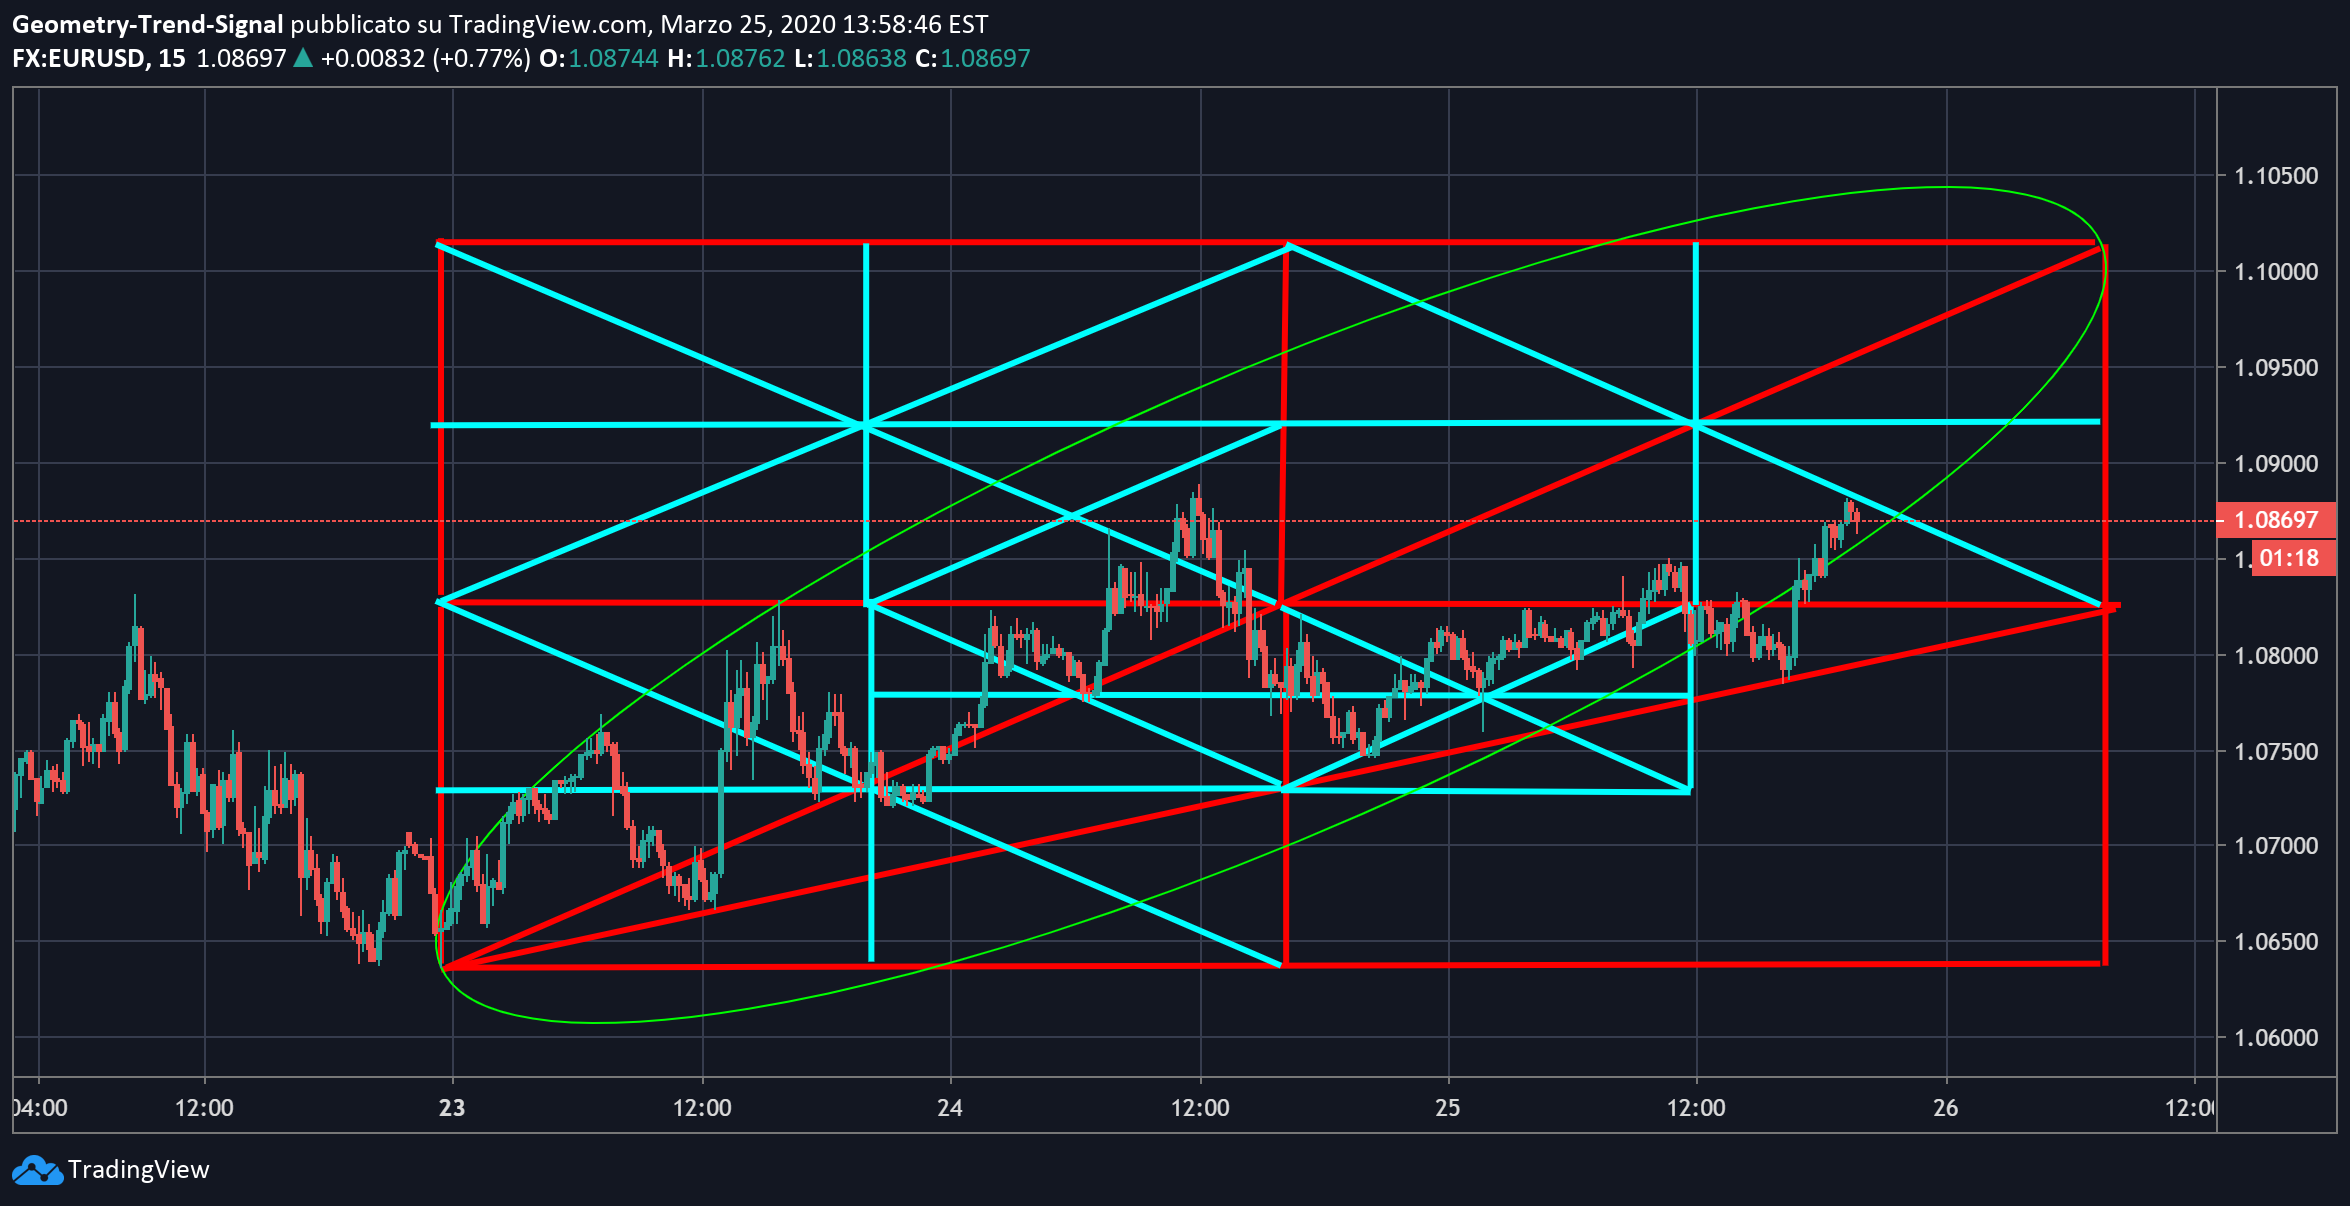Click the TradingView cloud logo icon
Viewport: 2350px width, 1206px height.
37,1170
